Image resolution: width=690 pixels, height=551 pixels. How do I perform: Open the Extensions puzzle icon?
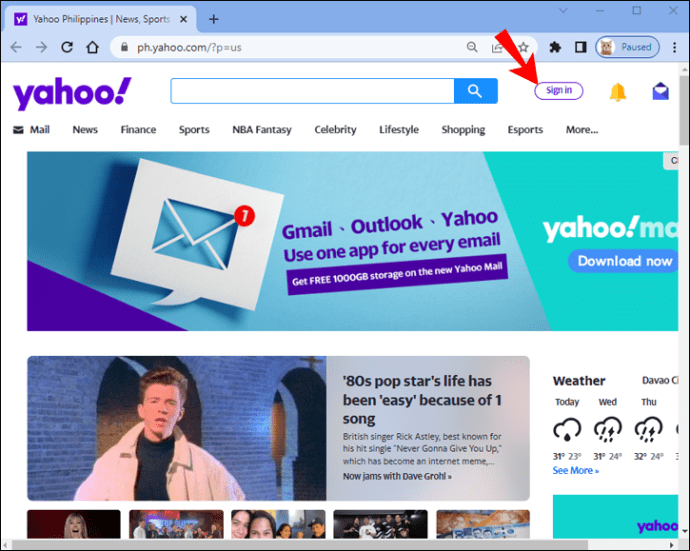click(x=555, y=47)
